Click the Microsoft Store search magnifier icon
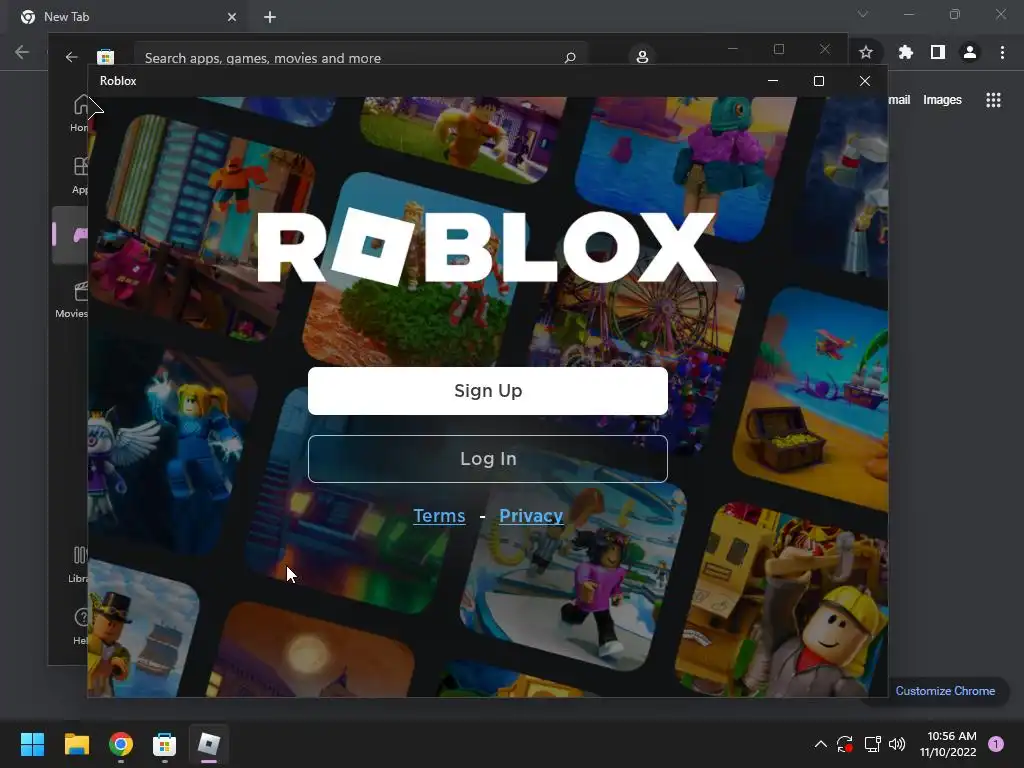The height and width of the screenshot is (768, 1024). 570,57
